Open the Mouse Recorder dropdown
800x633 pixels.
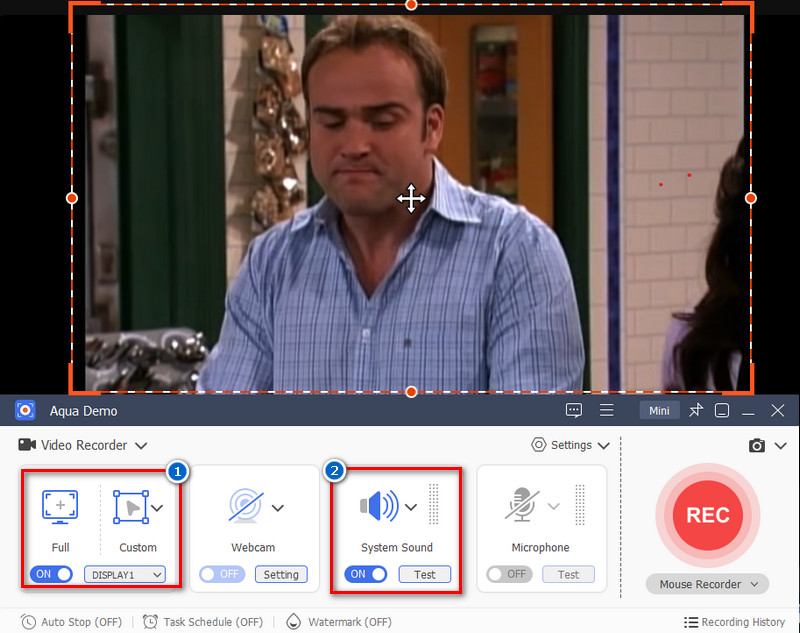coord(706,584)
